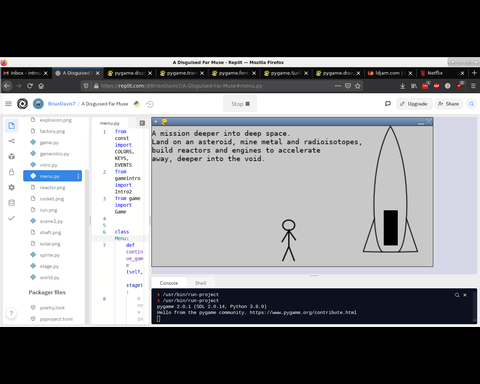Viewport: 480px width, 384px height.
Task: Open game.py in file tree
Action: point(53,142)
